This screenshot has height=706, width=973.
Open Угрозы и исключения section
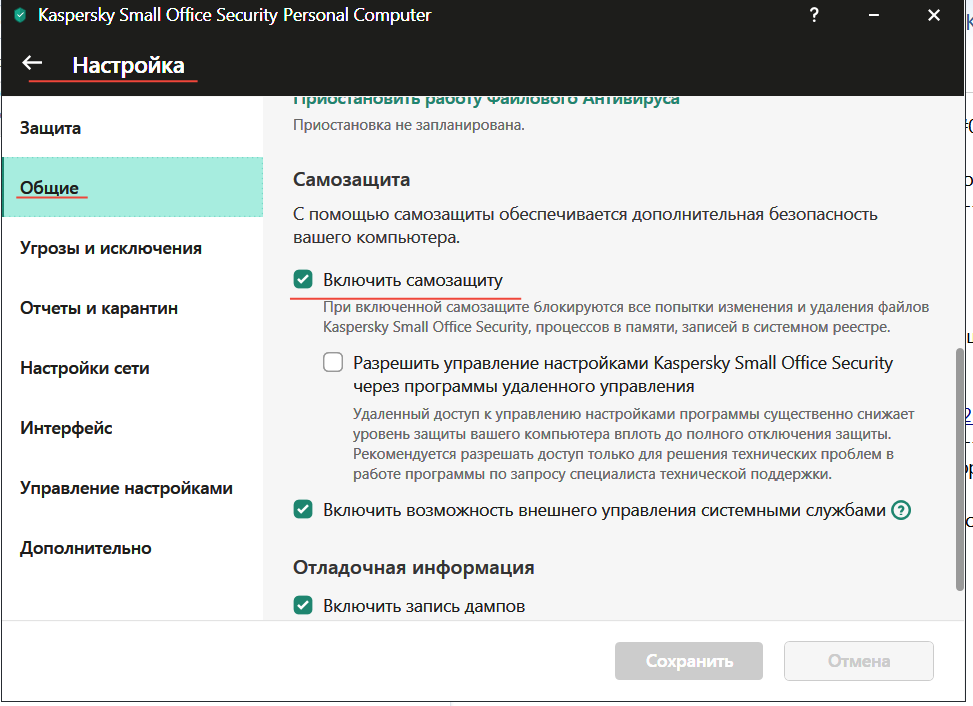tap(132, 248)
